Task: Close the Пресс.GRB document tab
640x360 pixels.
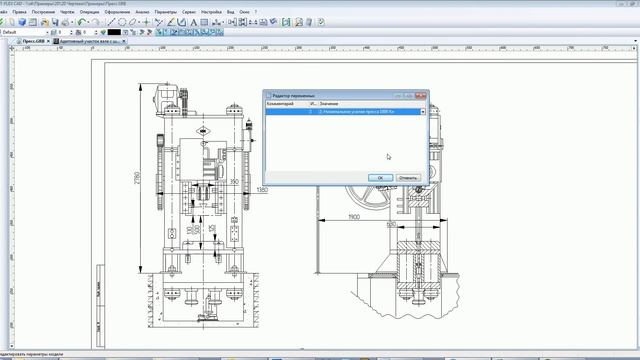Action: pos(48,41)
